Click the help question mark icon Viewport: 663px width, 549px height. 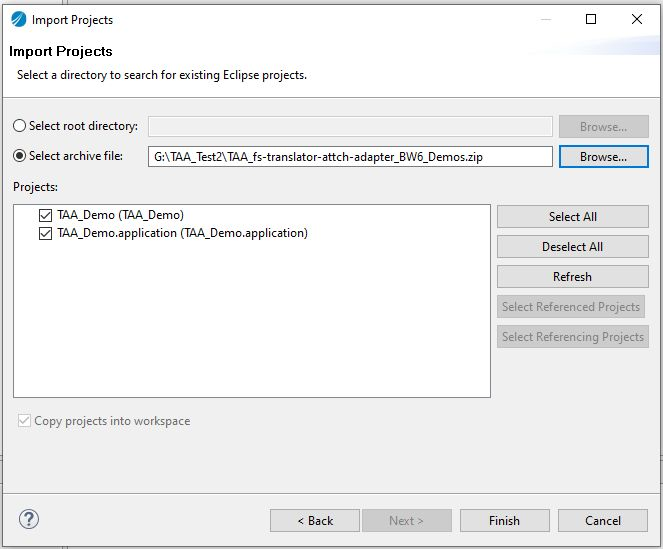pos(29,519)
